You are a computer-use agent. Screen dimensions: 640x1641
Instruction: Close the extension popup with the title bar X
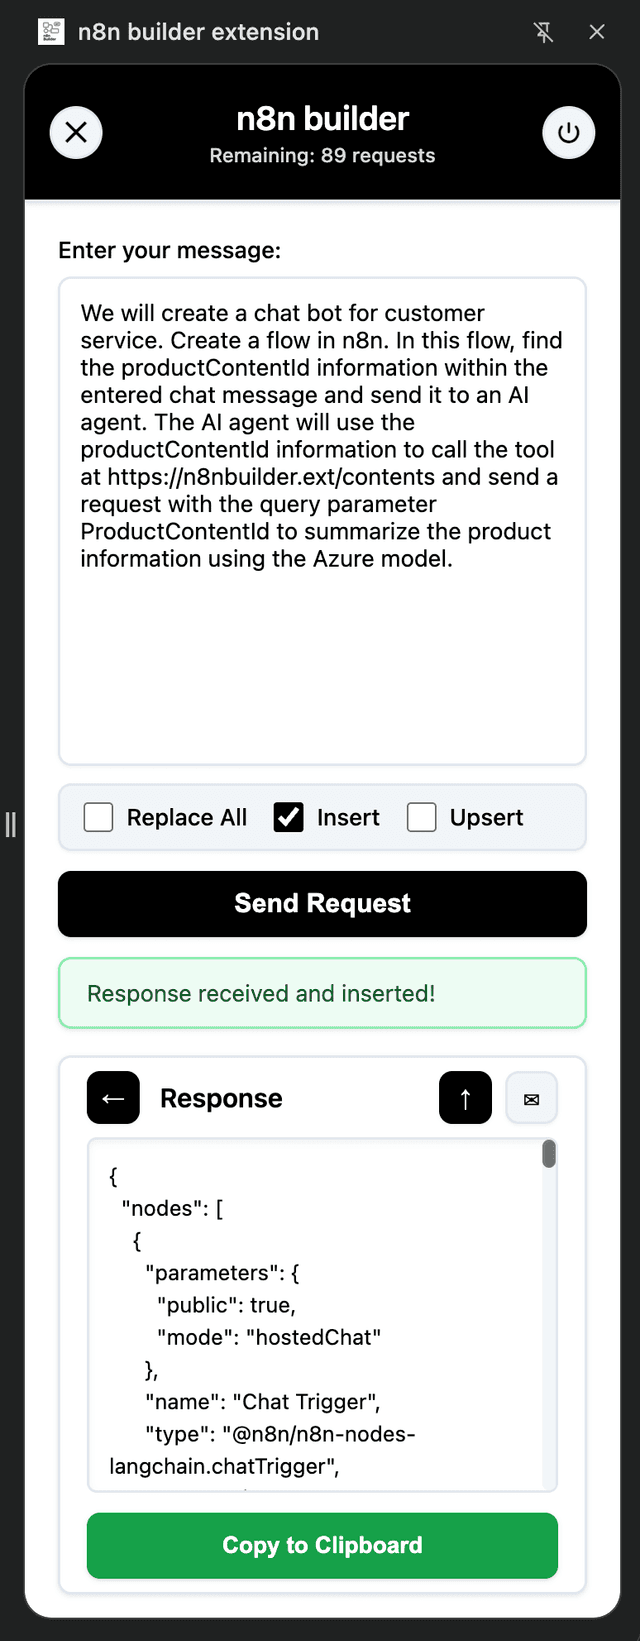pos(596,32)
